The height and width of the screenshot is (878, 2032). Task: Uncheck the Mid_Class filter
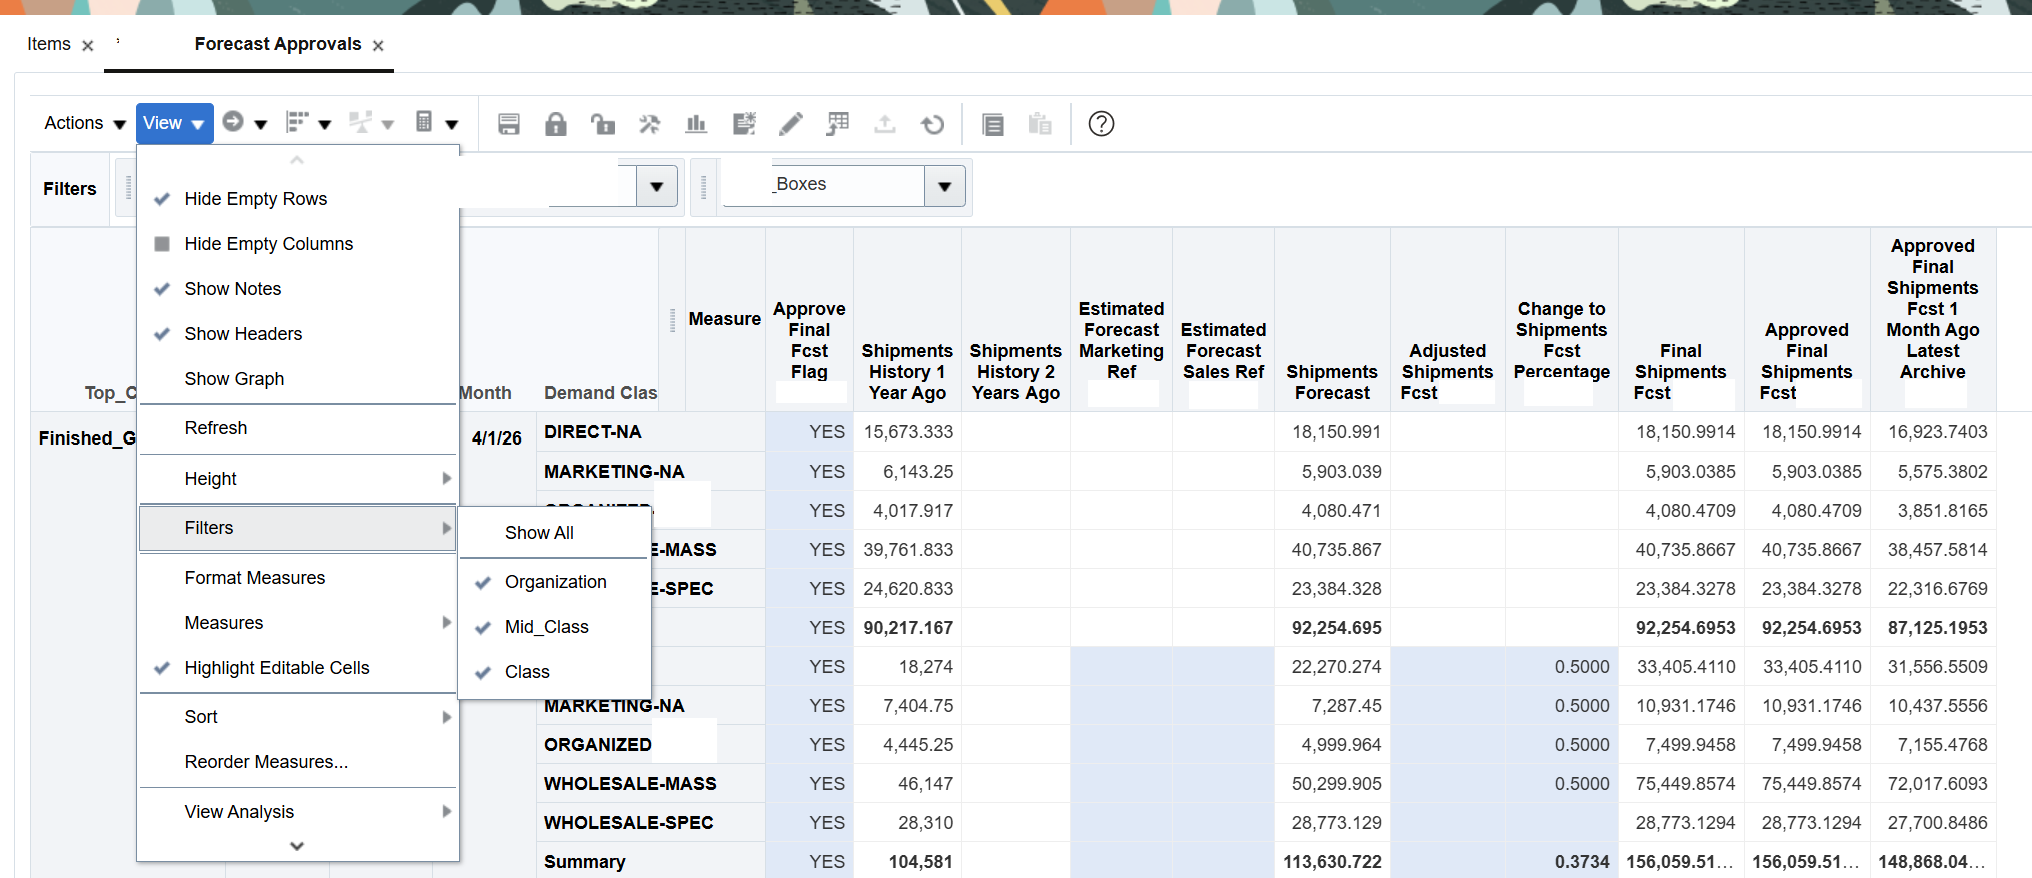(x=546, y=627)
